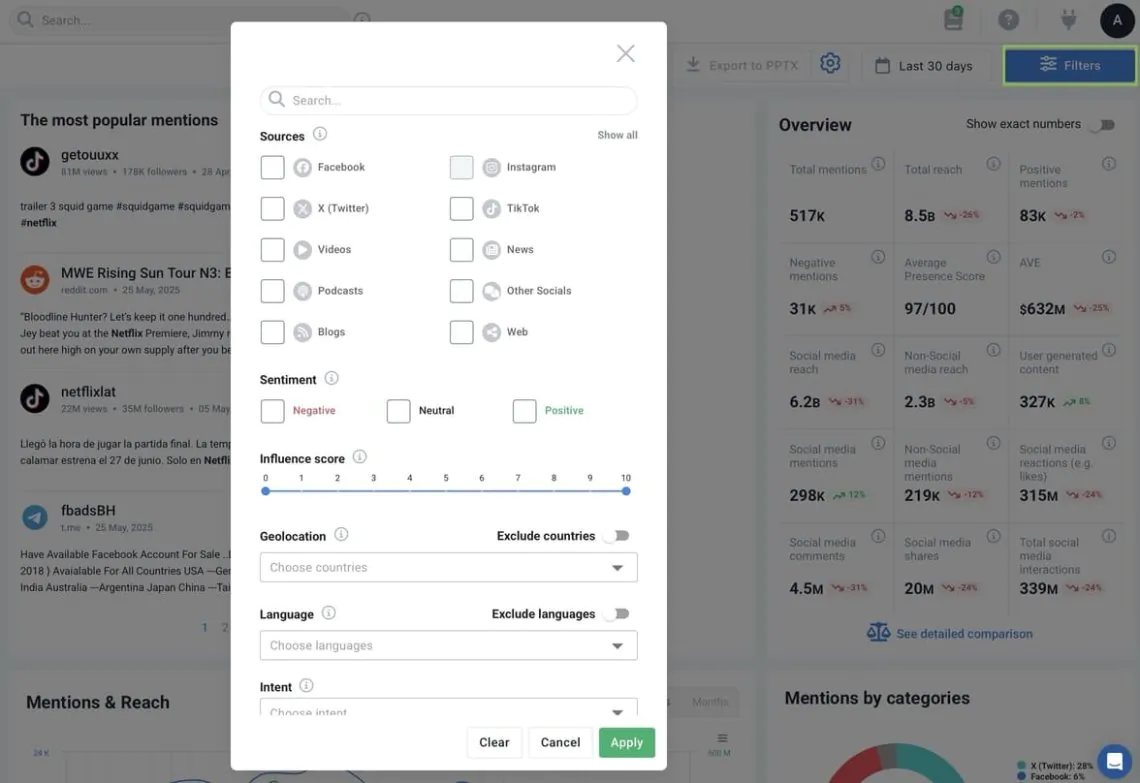Open See detailed comparison link
1140x783 pixels.
tap(964, 634)
